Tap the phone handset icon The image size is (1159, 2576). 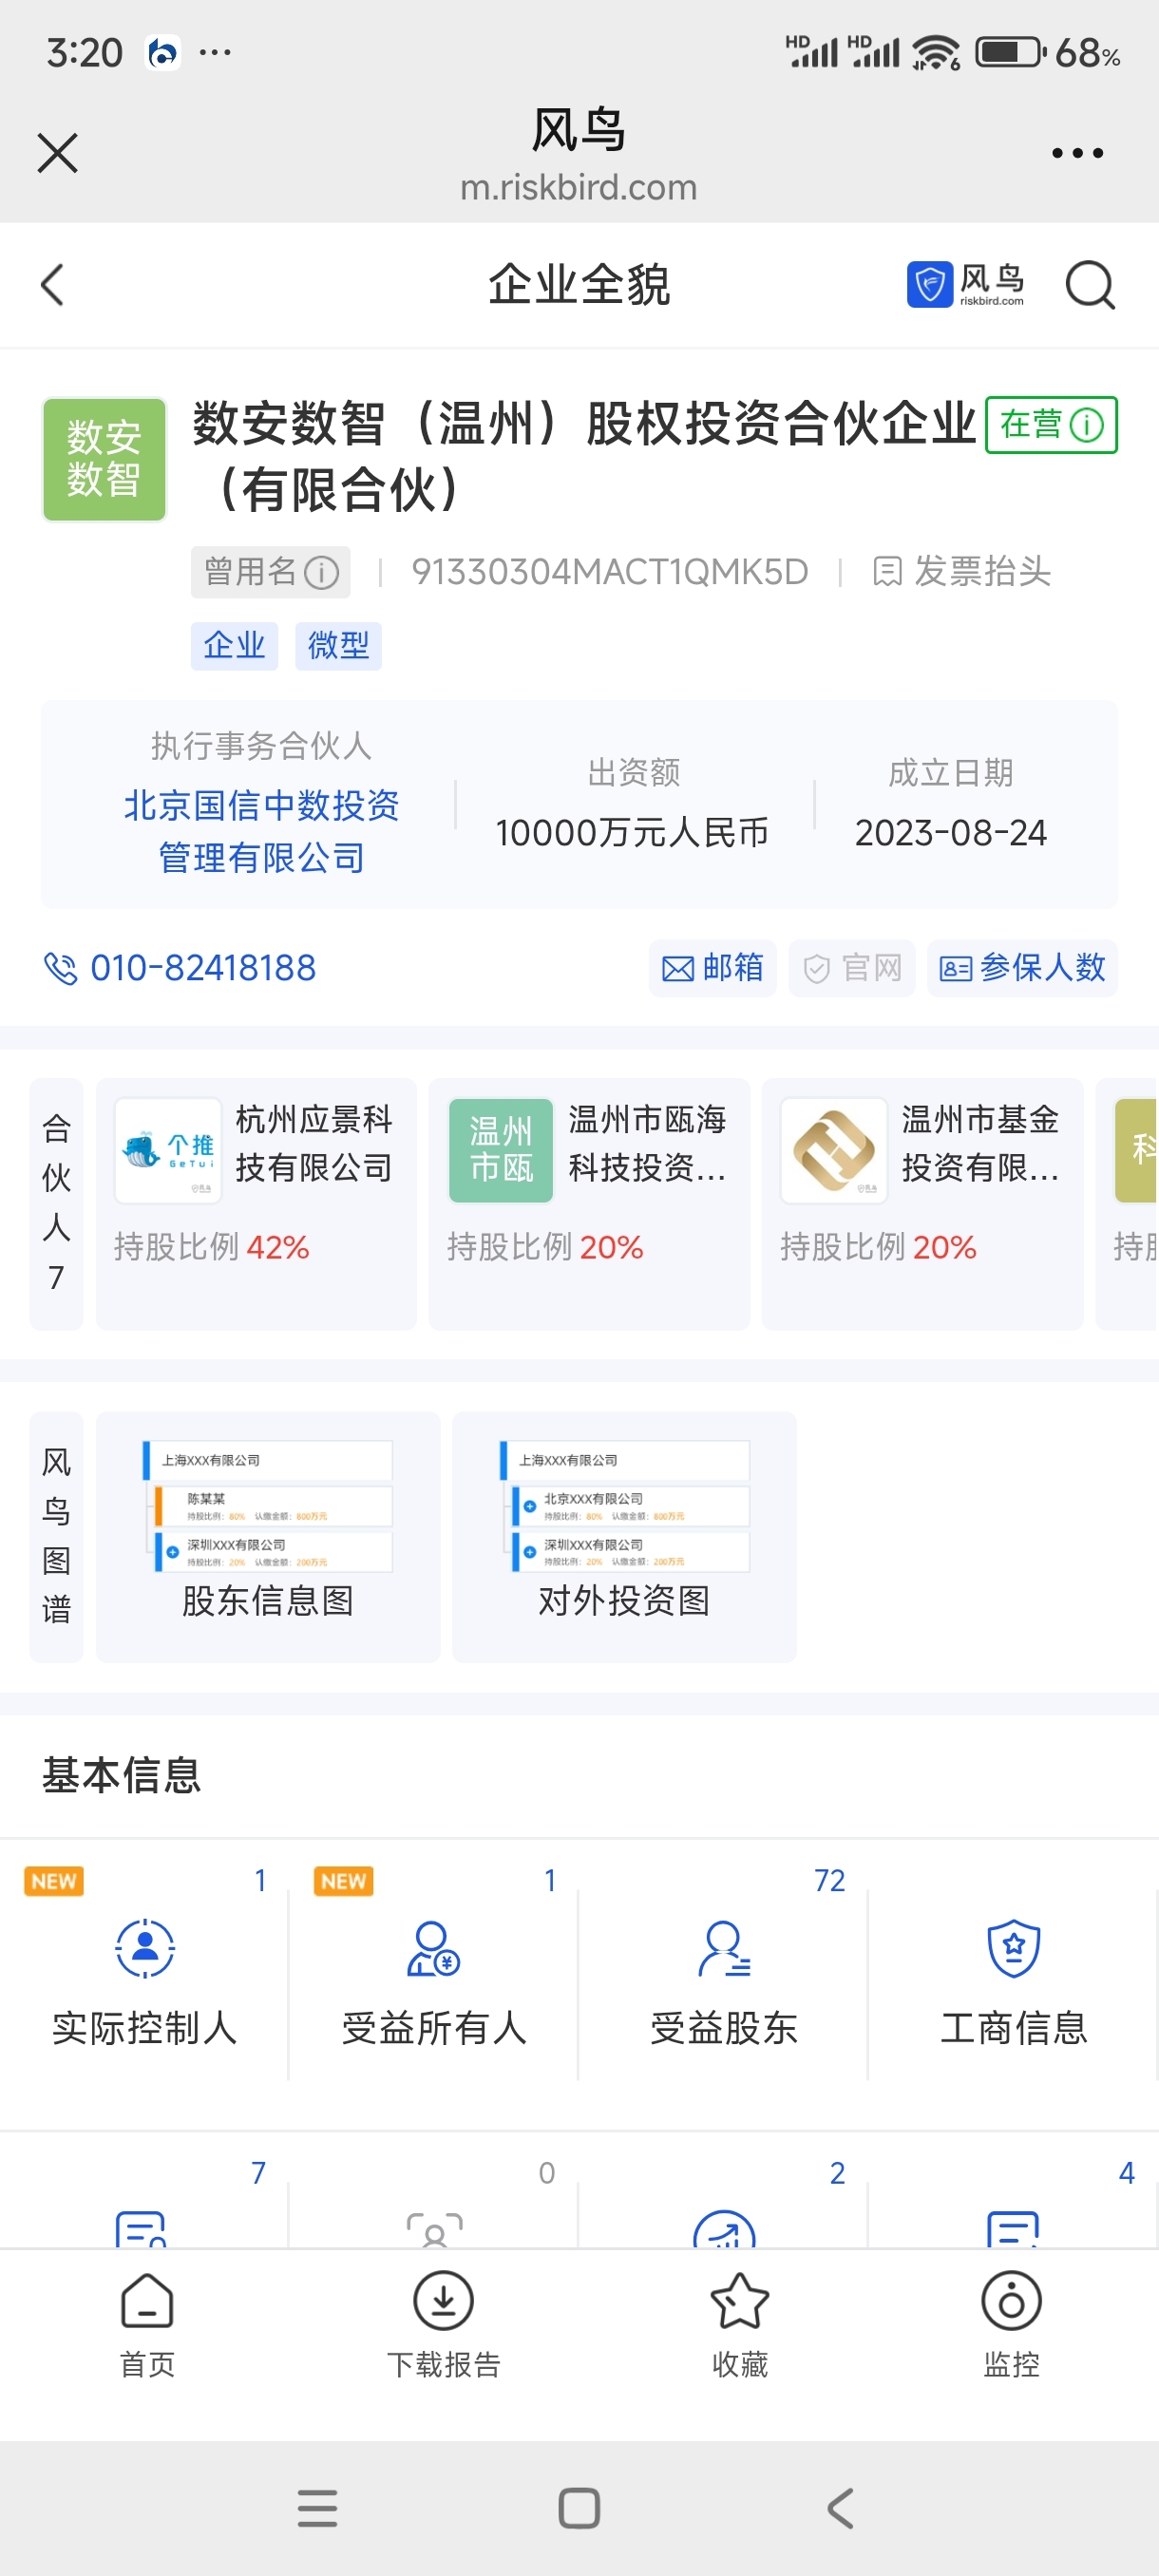tap(60, 967)
